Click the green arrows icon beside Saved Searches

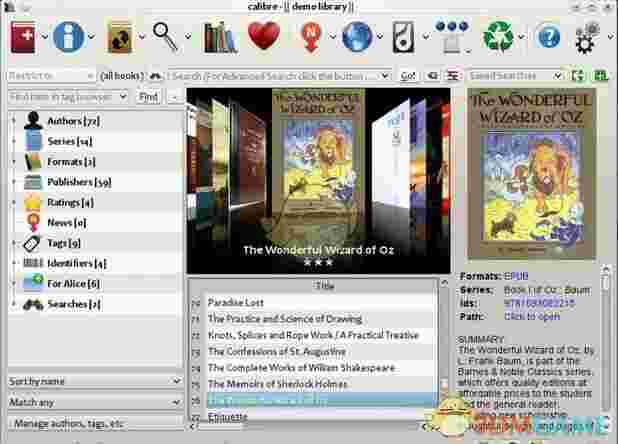pyautogui.click(x=578, y=75)
